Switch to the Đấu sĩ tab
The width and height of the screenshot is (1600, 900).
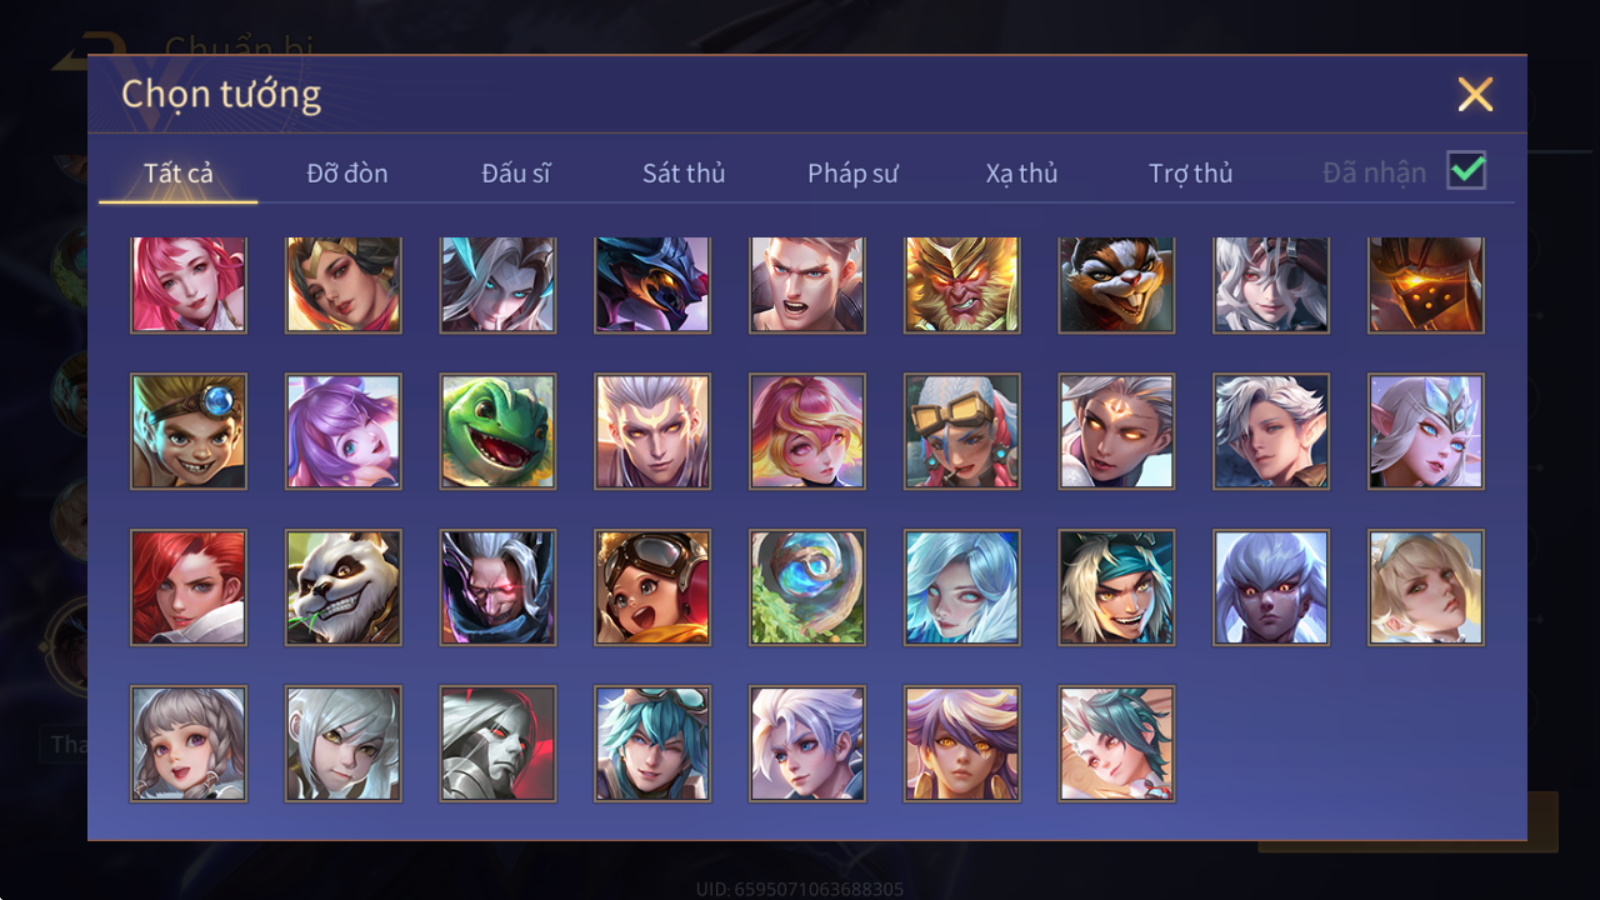pos(516,173)
